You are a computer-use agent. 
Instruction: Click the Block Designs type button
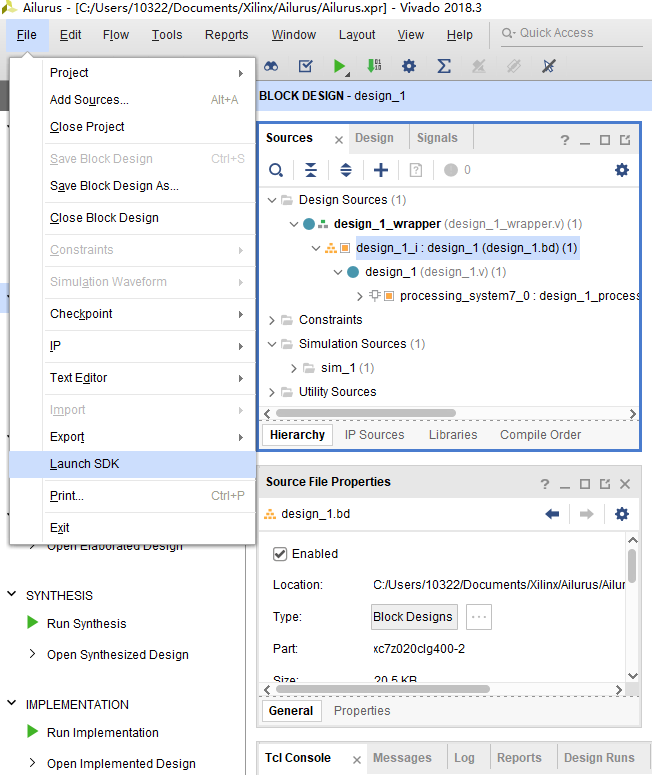[414, 617]
